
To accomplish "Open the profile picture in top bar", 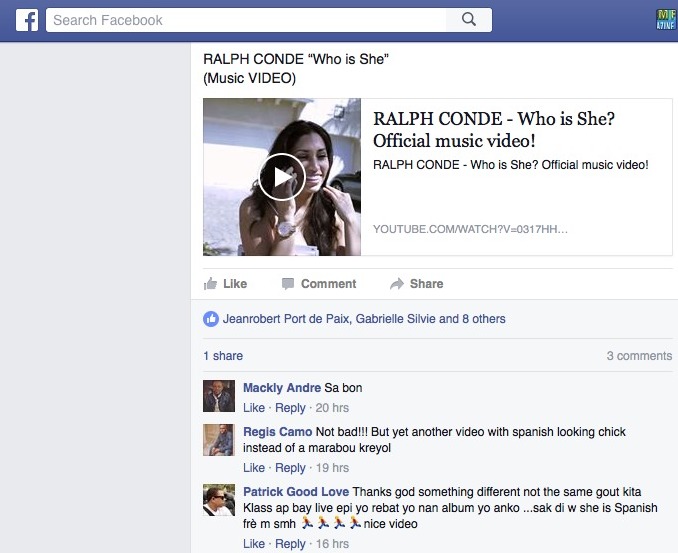I will click(x=665, y=19).
